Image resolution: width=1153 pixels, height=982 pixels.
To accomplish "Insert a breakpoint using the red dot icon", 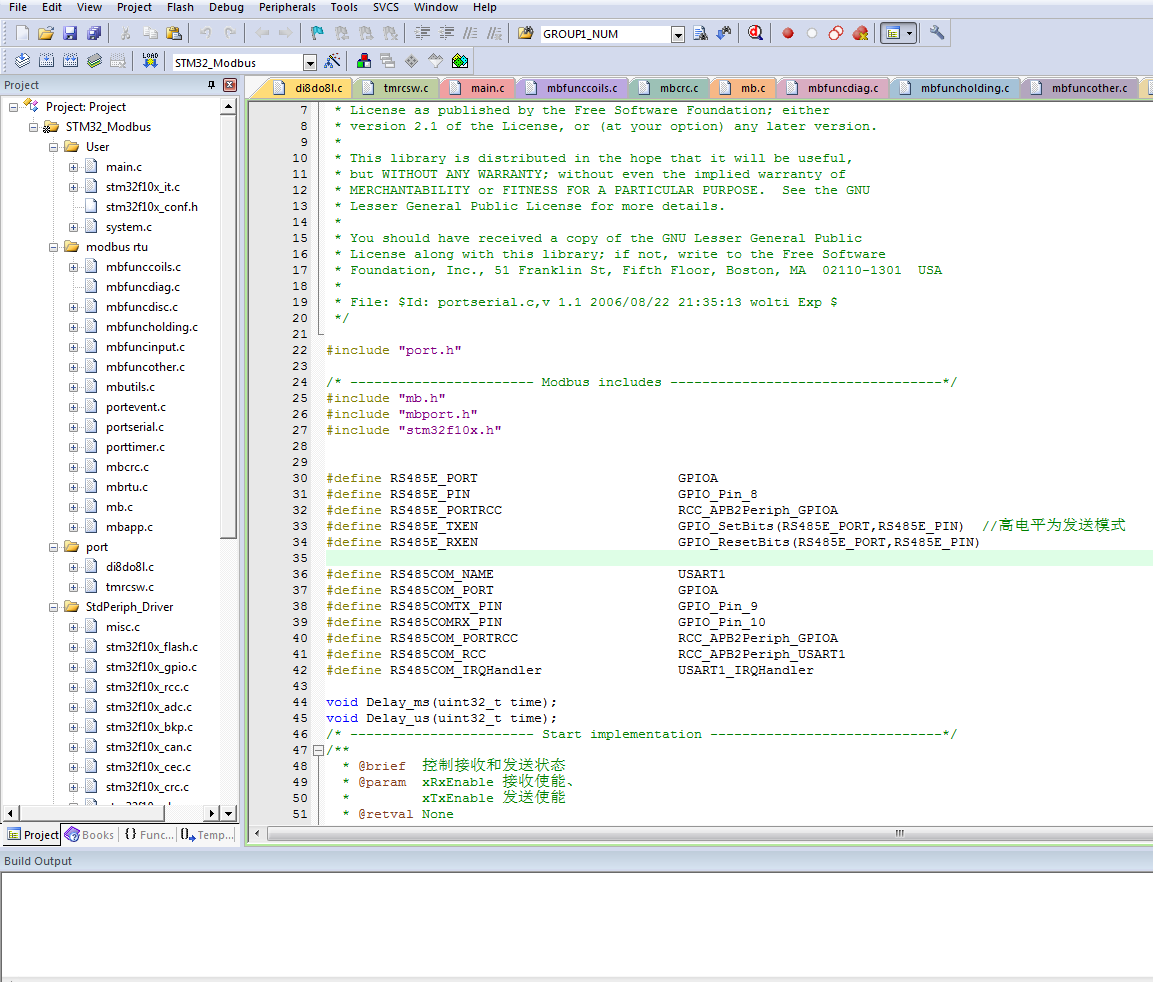I will (788, 32).
